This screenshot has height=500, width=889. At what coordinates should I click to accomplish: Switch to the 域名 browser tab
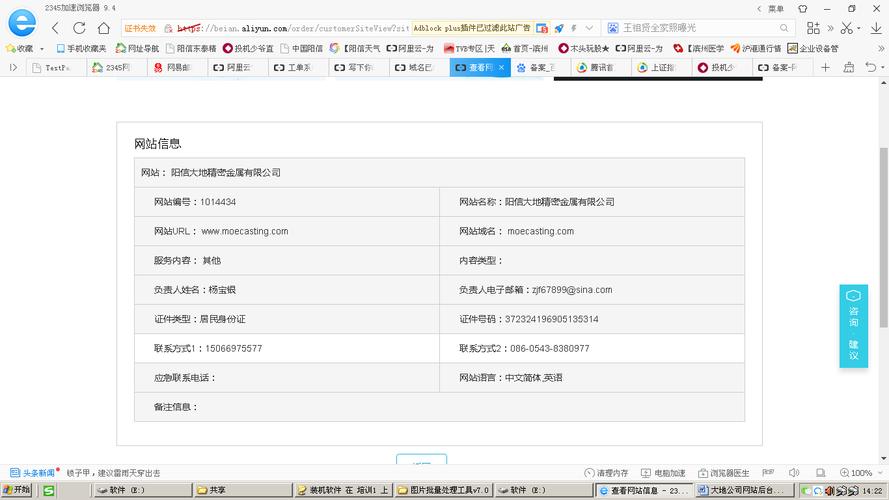[416, 67]
